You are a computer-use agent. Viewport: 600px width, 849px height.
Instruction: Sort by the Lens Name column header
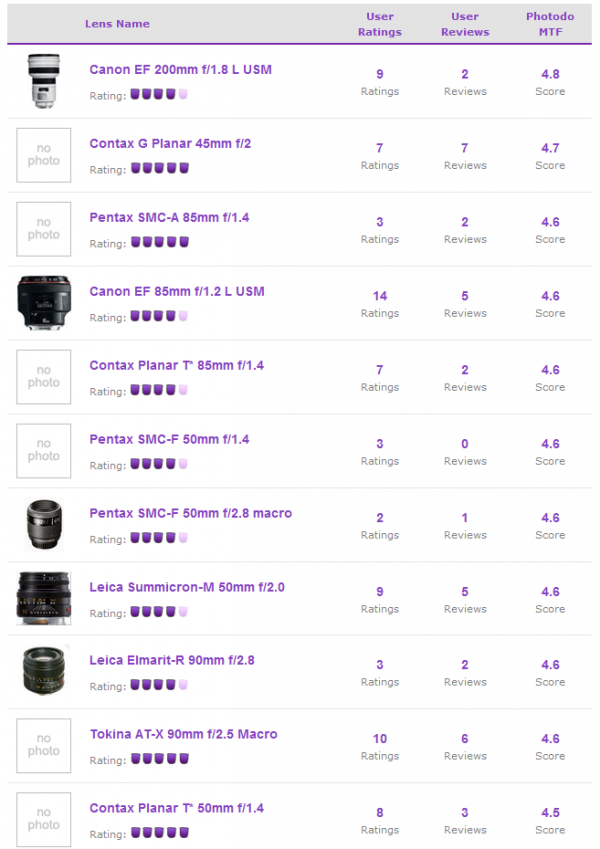(x=117, y=24)
